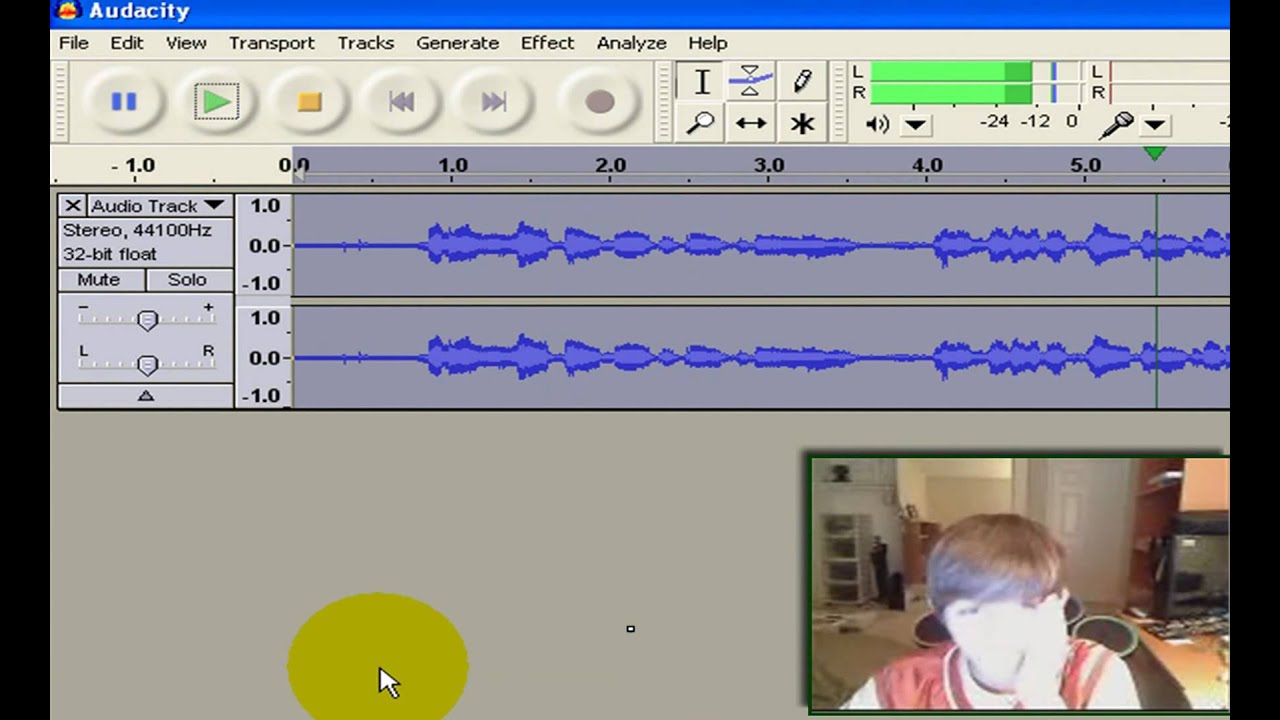Click the lower right channel waveform

tap(761, 357)
